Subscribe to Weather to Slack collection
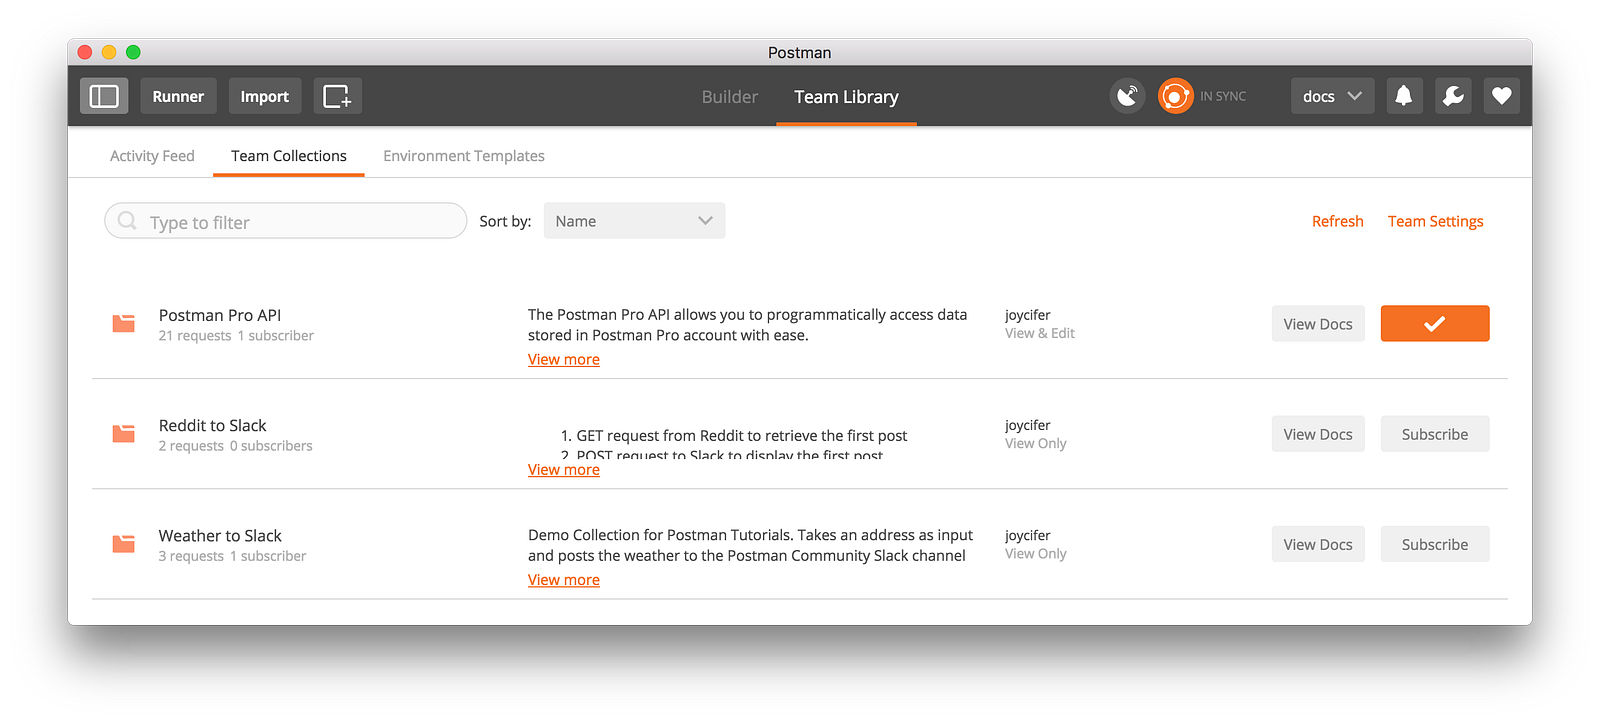This screenshot has height=722, width=1600. 1435,544
